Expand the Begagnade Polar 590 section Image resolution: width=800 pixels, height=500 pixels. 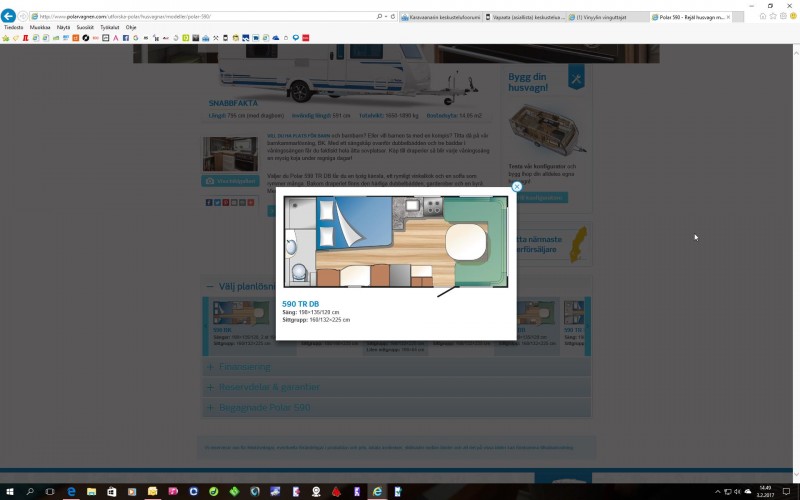[x=264, y=408]
